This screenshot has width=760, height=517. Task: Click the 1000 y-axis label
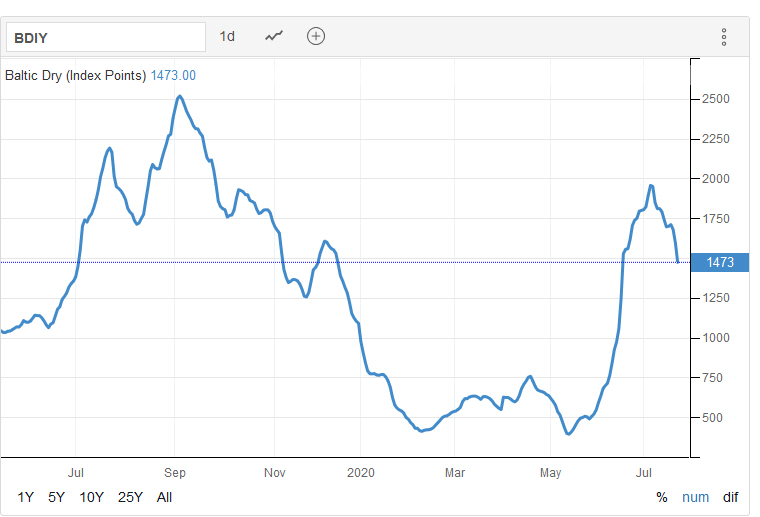coord(715,338)
